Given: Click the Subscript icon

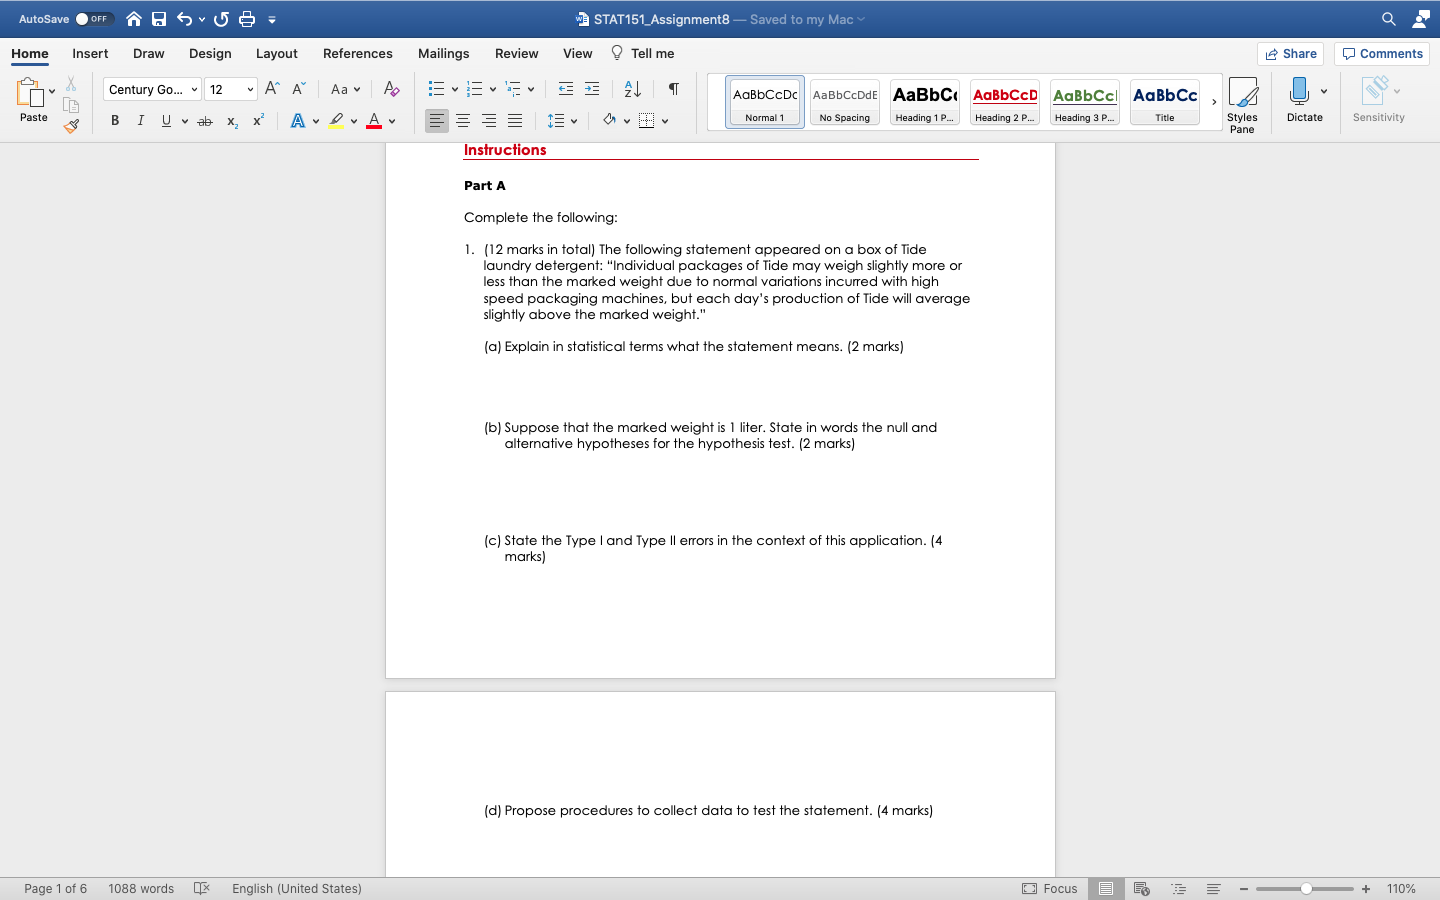Looking at the screenshot, I should tap(232, 121).
